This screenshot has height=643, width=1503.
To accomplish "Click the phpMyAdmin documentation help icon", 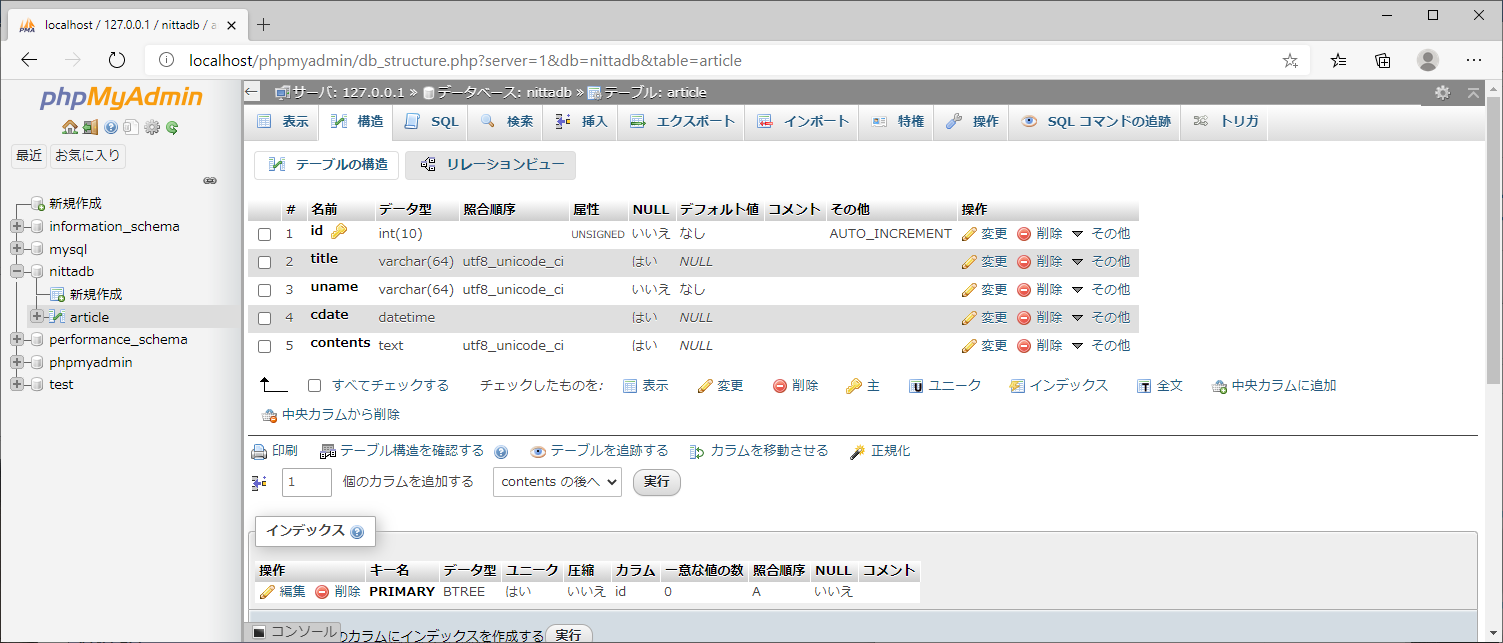I will pyautogui.click(x=111, y=127).
